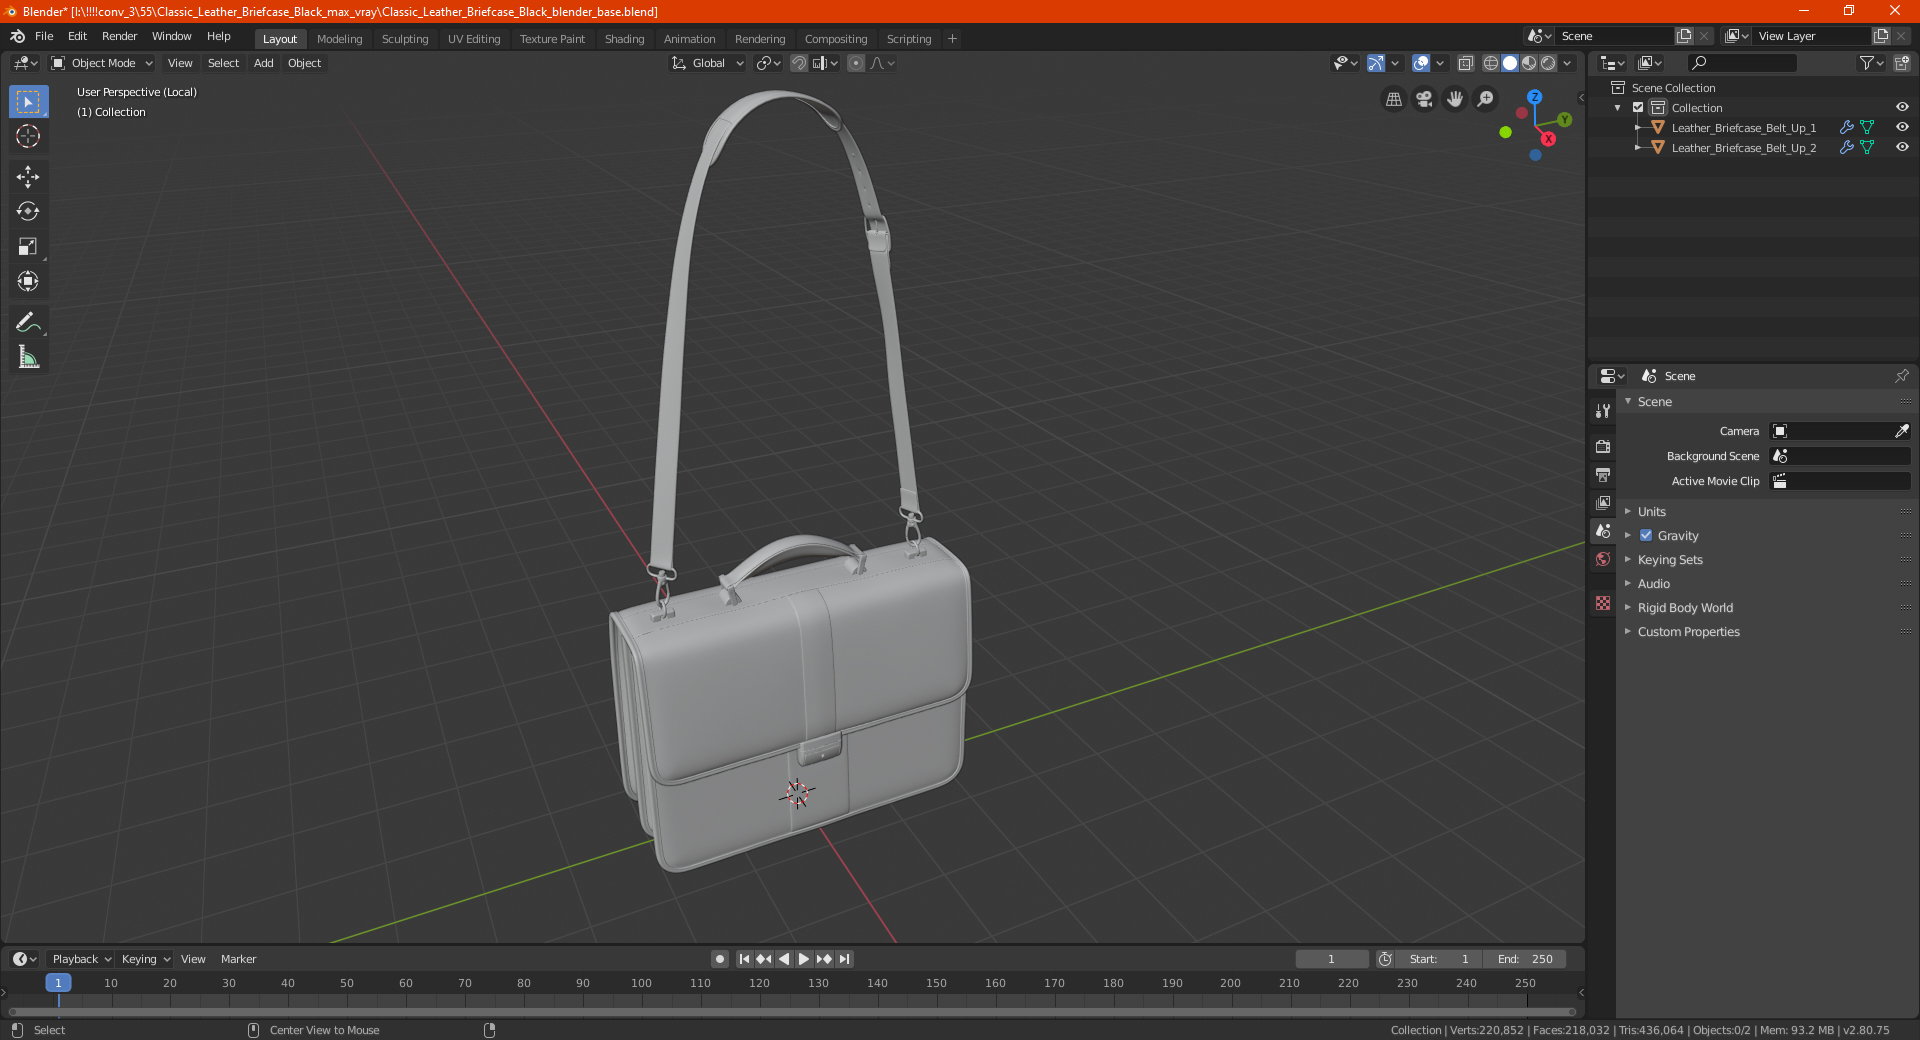Add a new workspace with plus button

[x=952, y=39]
